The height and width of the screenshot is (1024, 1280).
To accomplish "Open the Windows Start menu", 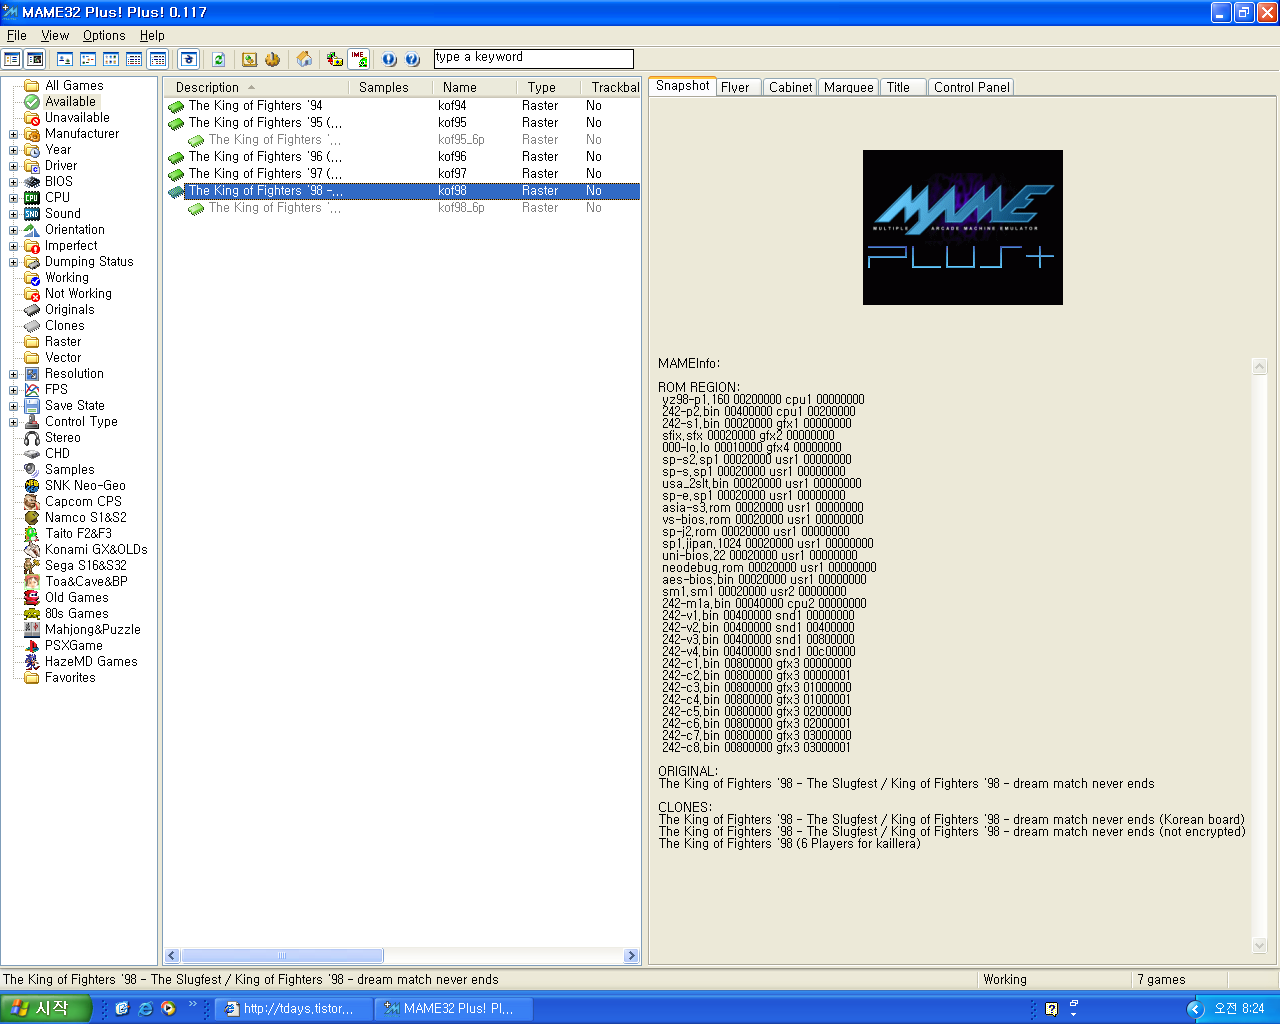I will click(46, 1009).
